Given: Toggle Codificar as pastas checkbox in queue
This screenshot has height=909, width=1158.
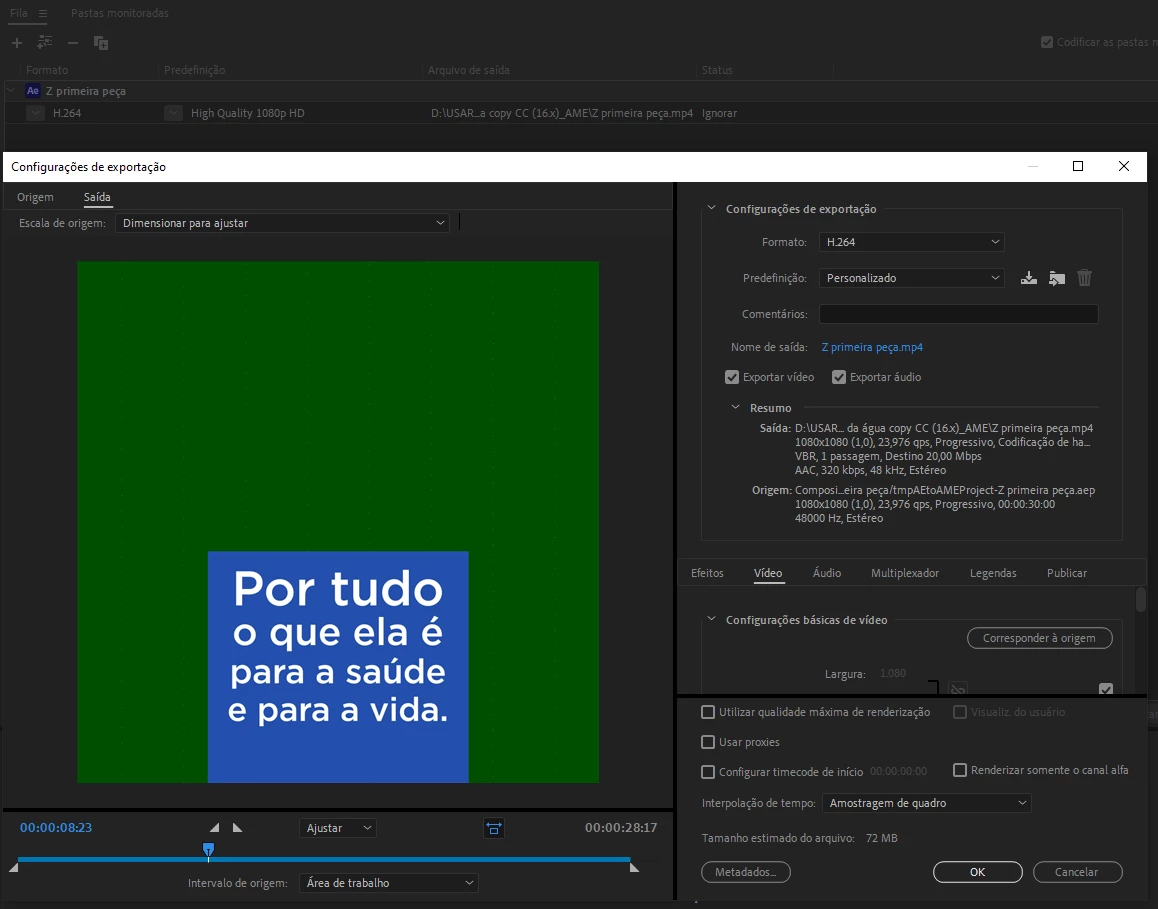Looking at the screenshot, I should click(1046, 42).
